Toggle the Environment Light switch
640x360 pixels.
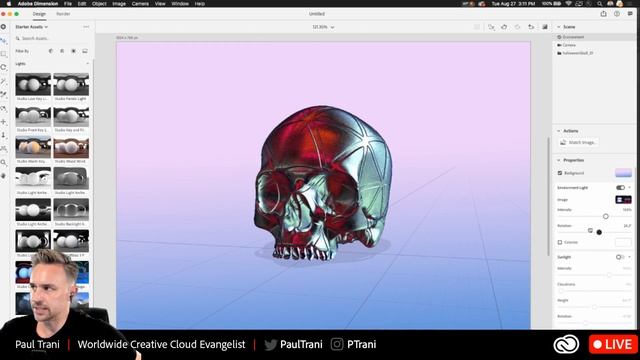coord(620,188)
